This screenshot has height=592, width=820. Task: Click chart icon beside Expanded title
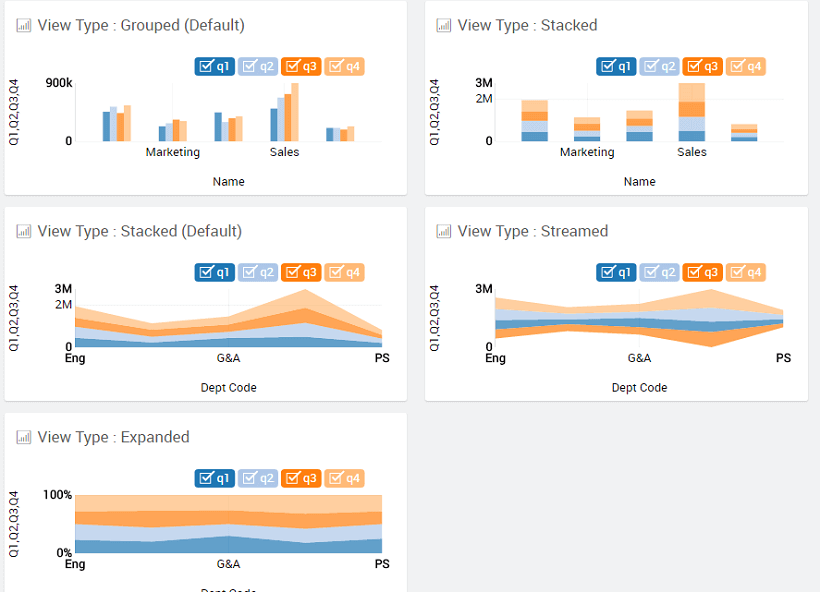point(24,437)
